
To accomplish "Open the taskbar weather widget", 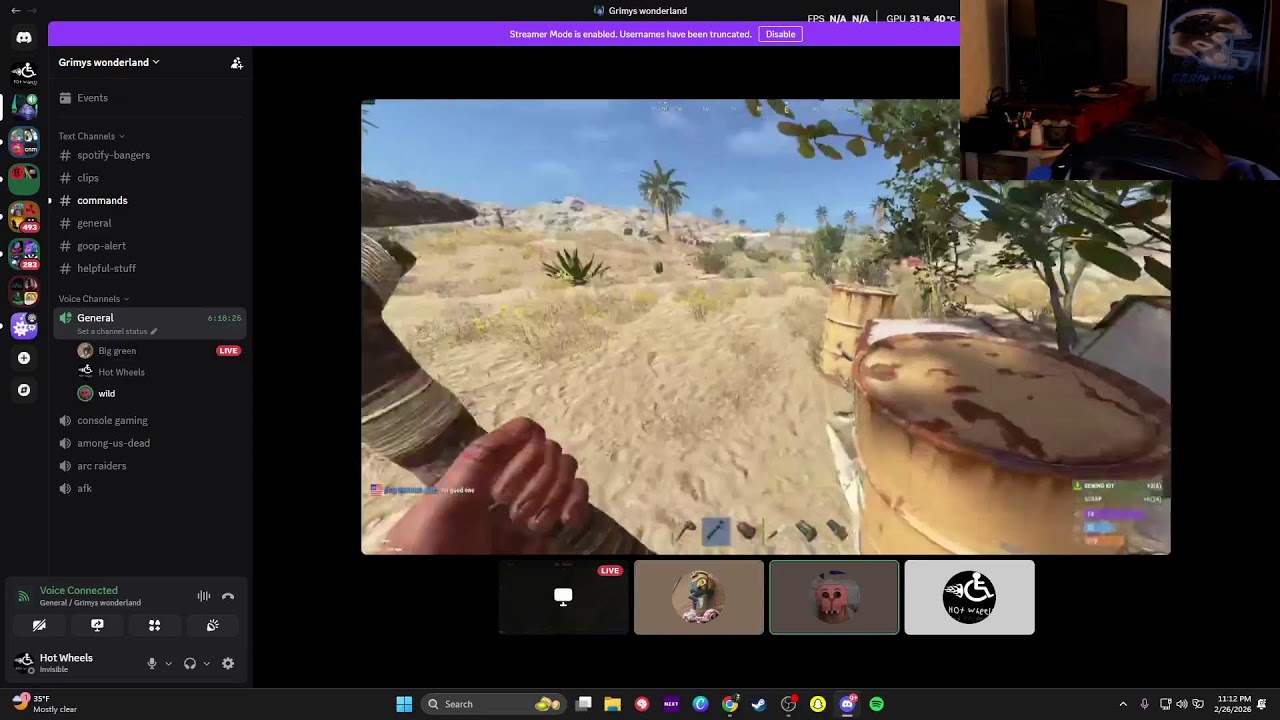I will tap(45, 704).
